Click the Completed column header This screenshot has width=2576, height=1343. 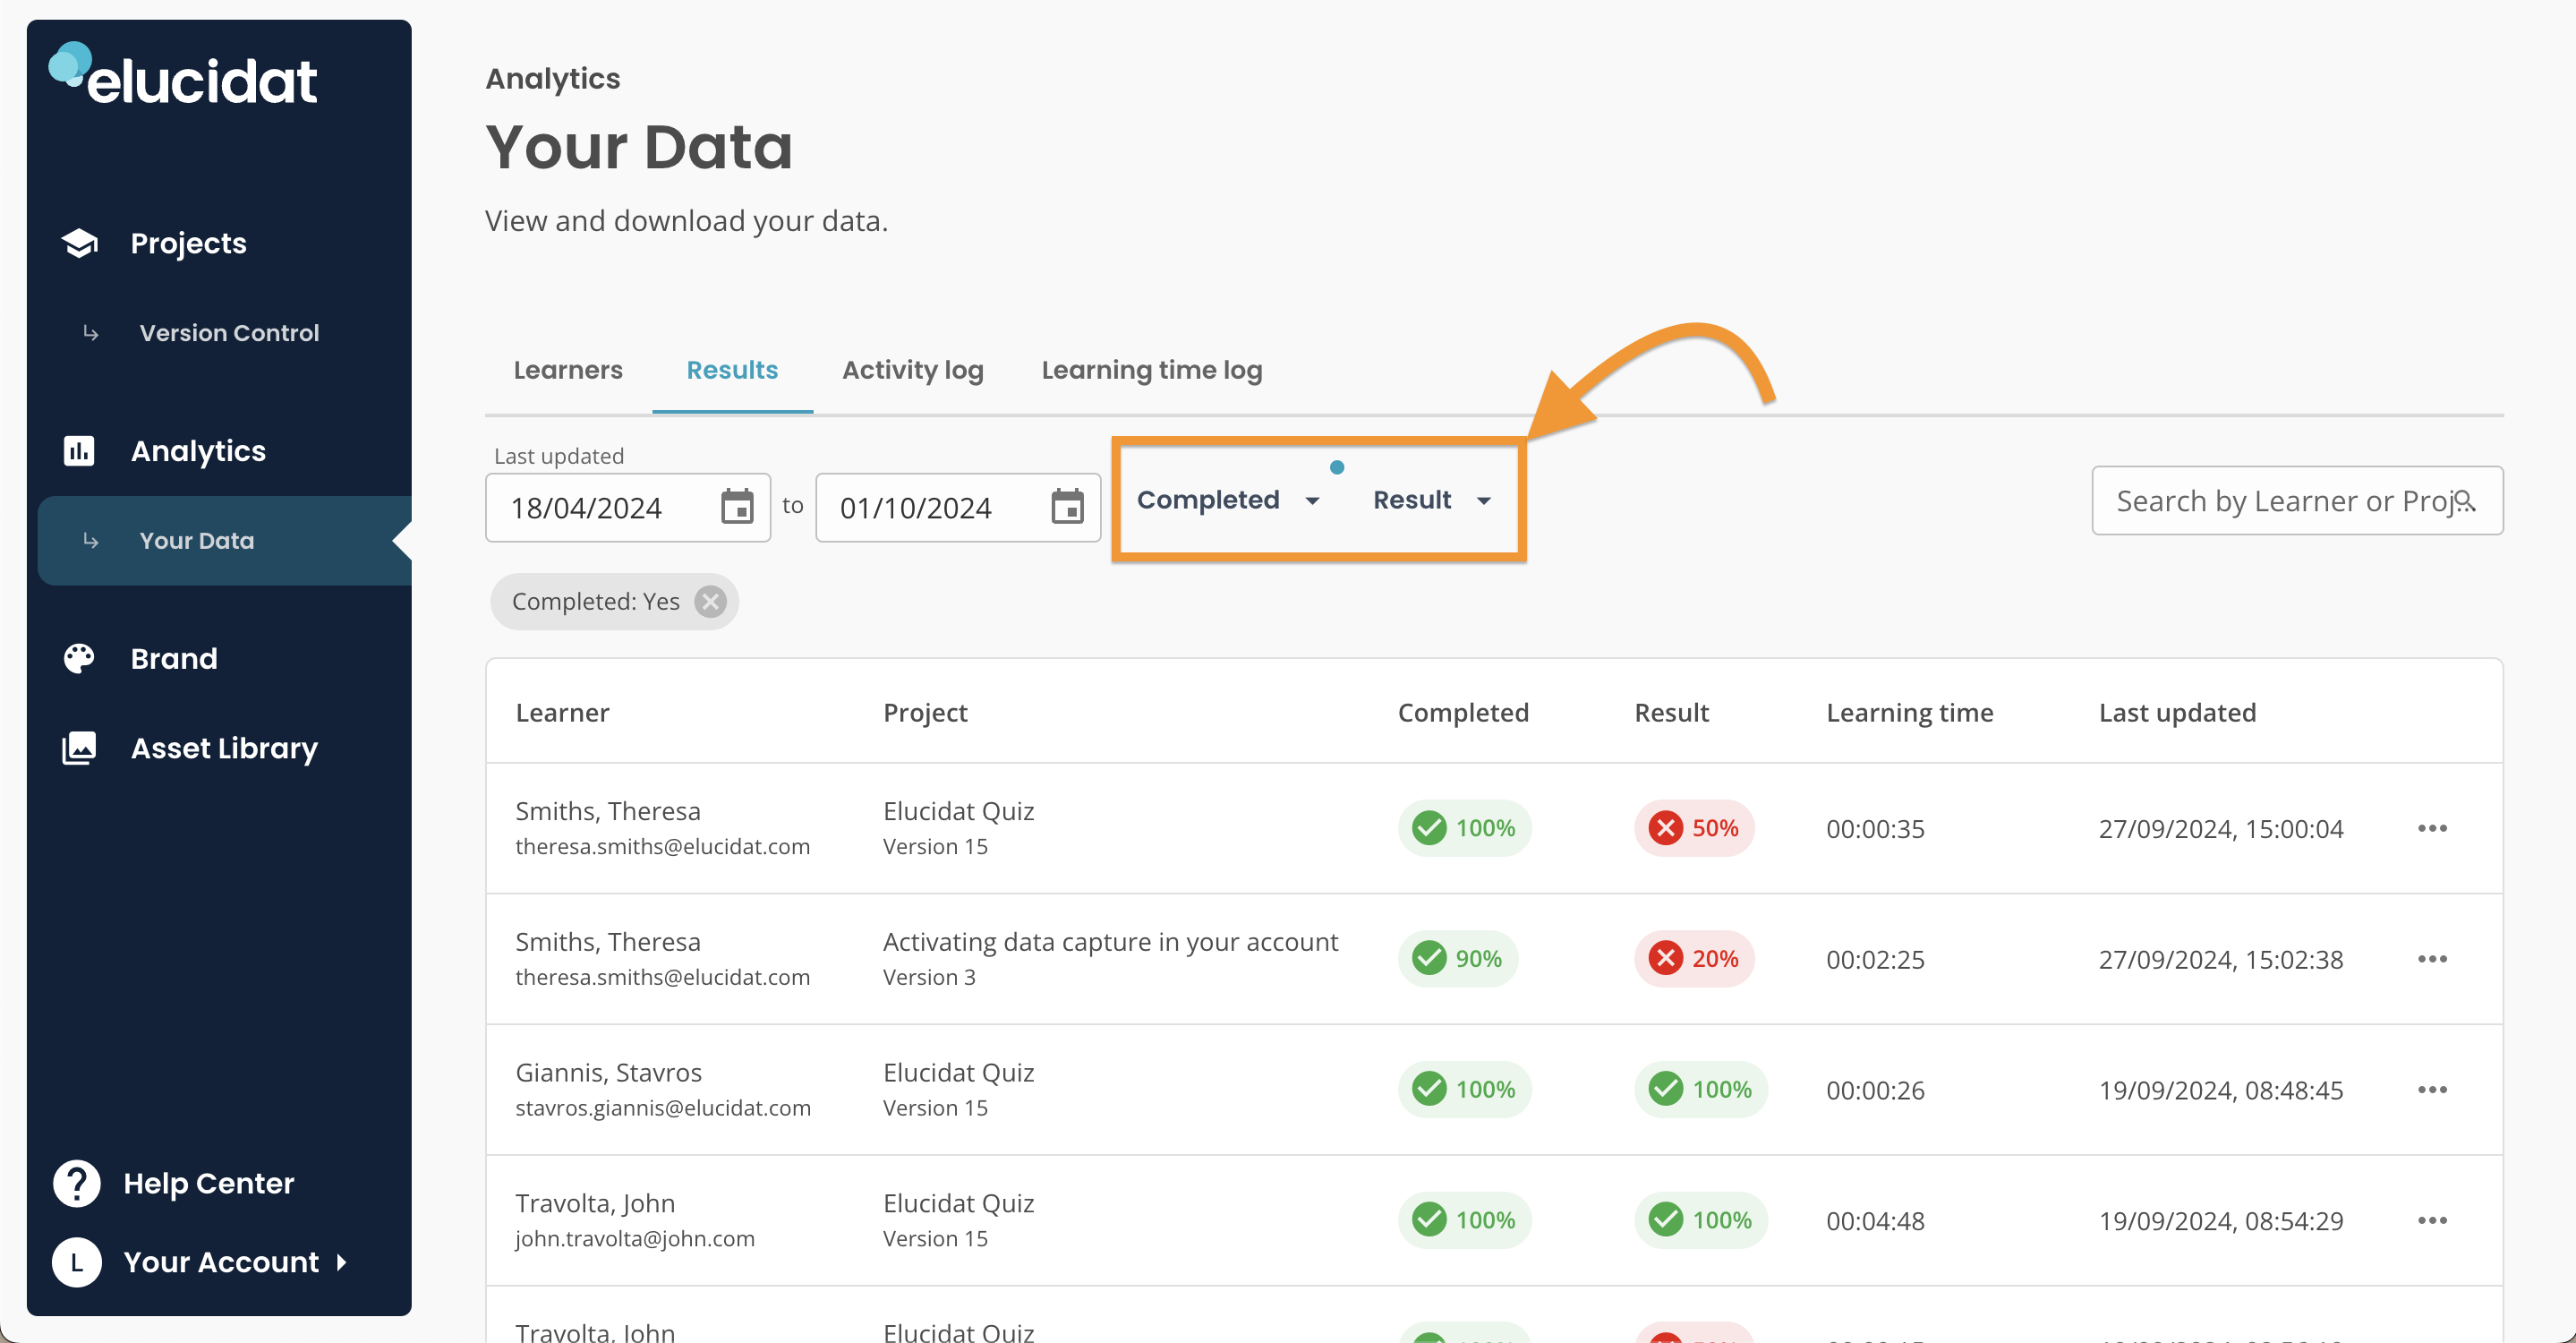tap(1463, 712)
